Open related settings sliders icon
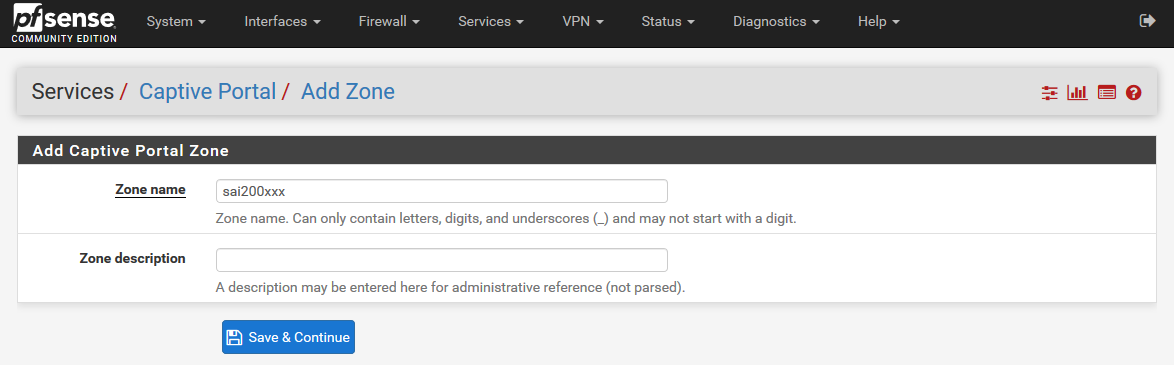The width and height of the screenshot is (1174, 365). [x=1050, y=93]
